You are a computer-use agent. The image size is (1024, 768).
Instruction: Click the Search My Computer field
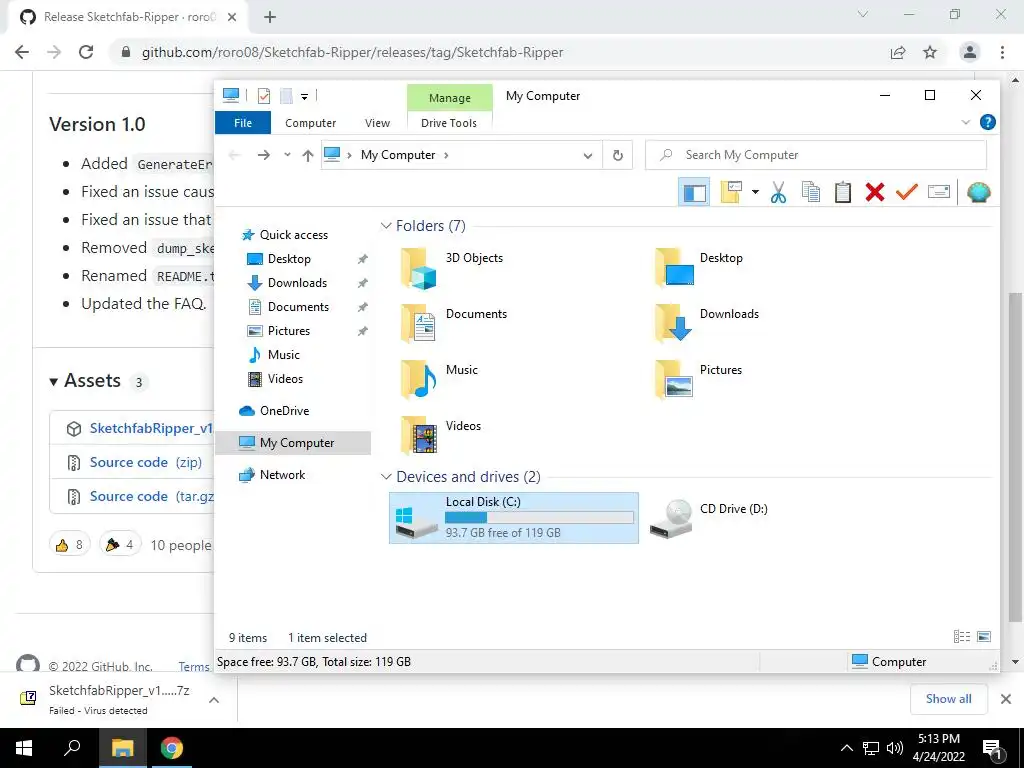[x=816, y=155]
